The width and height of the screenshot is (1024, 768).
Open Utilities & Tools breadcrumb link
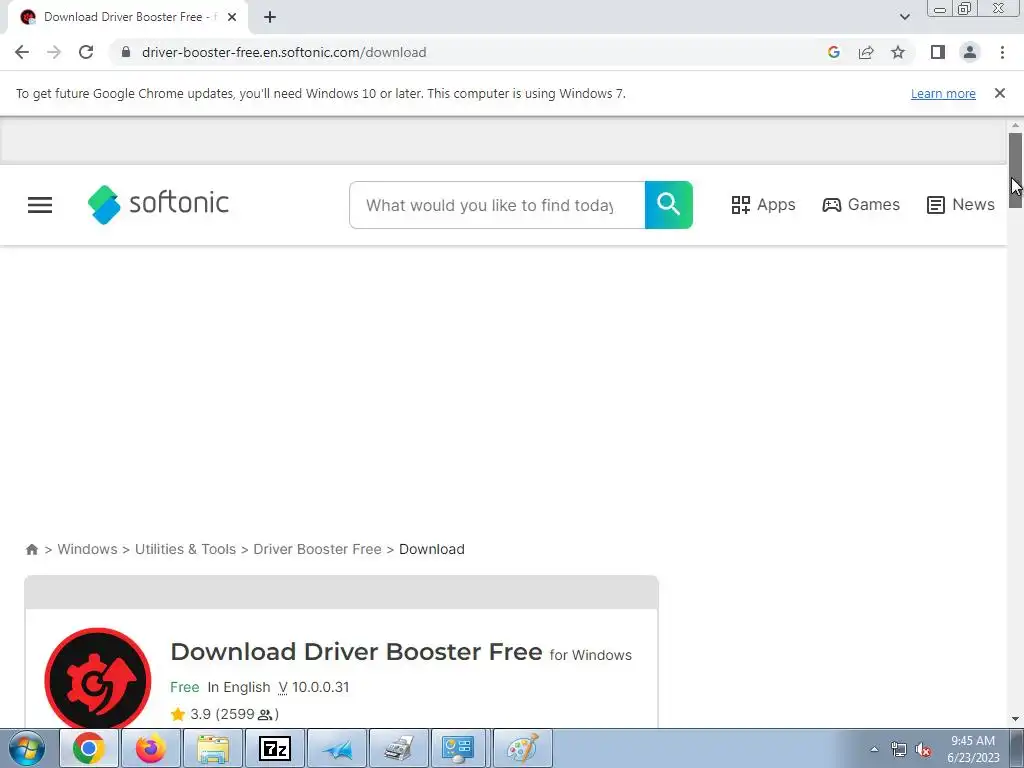(185, 549)
